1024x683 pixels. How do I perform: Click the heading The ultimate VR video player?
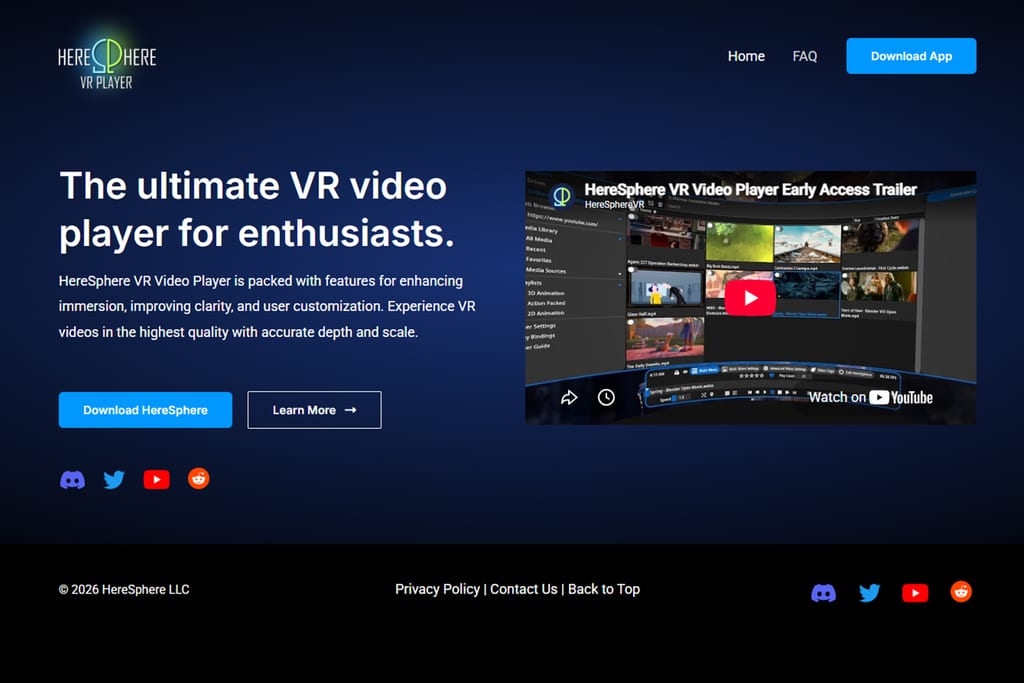[256, 210]
